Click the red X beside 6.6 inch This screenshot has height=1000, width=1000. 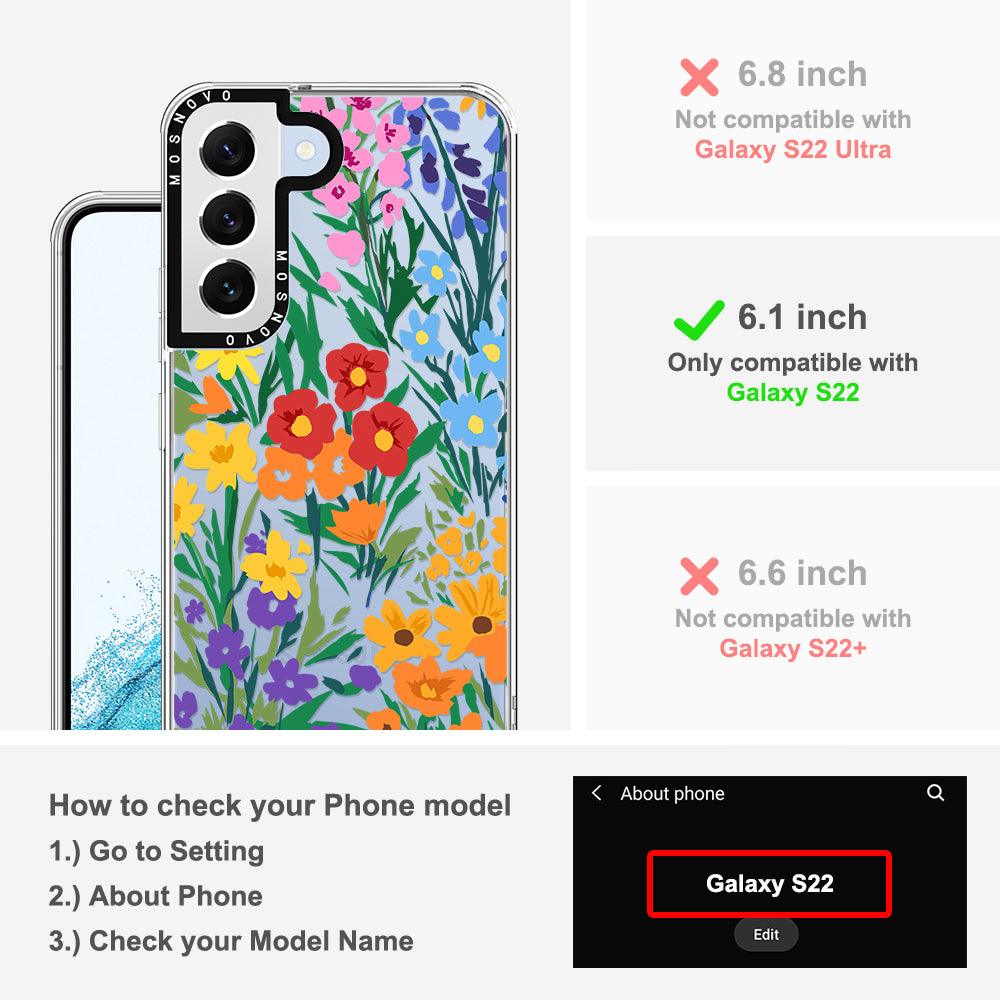(699, 576)
